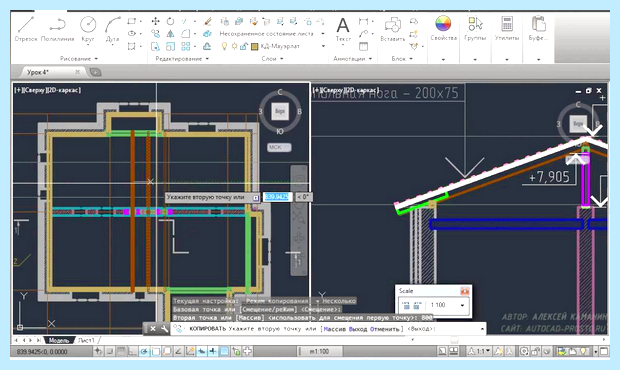Screen dimensions: 620x370
Task: Toggle object snap in status bar
Action: coord(156,351)
